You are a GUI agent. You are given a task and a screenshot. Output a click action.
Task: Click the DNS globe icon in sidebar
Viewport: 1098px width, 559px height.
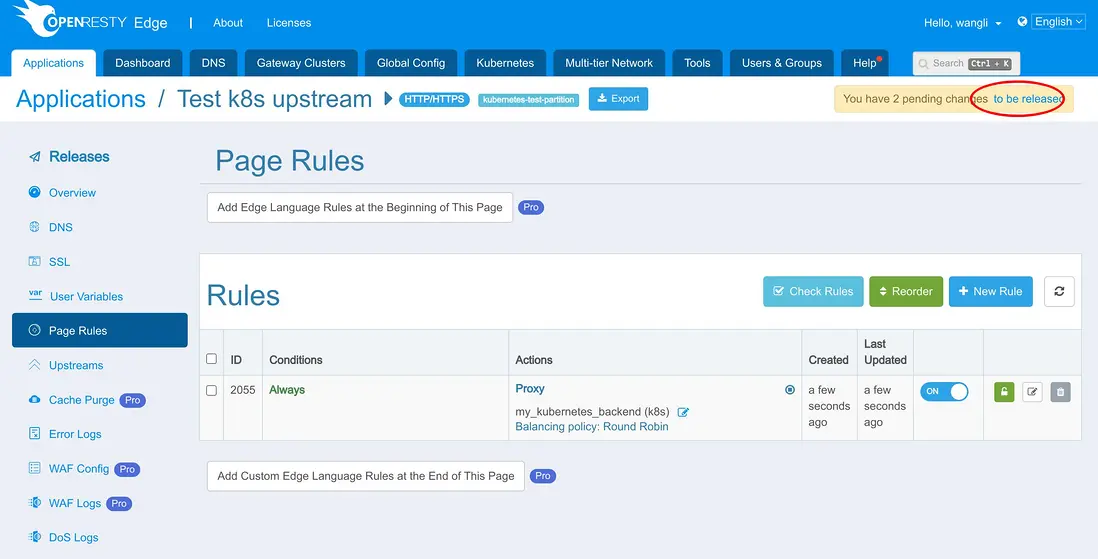(x=34, y=227)
